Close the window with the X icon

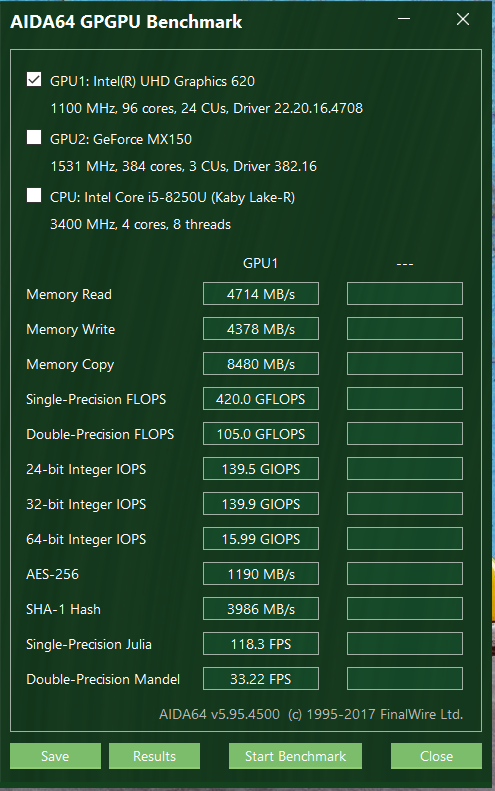click(x=463, y=19)
